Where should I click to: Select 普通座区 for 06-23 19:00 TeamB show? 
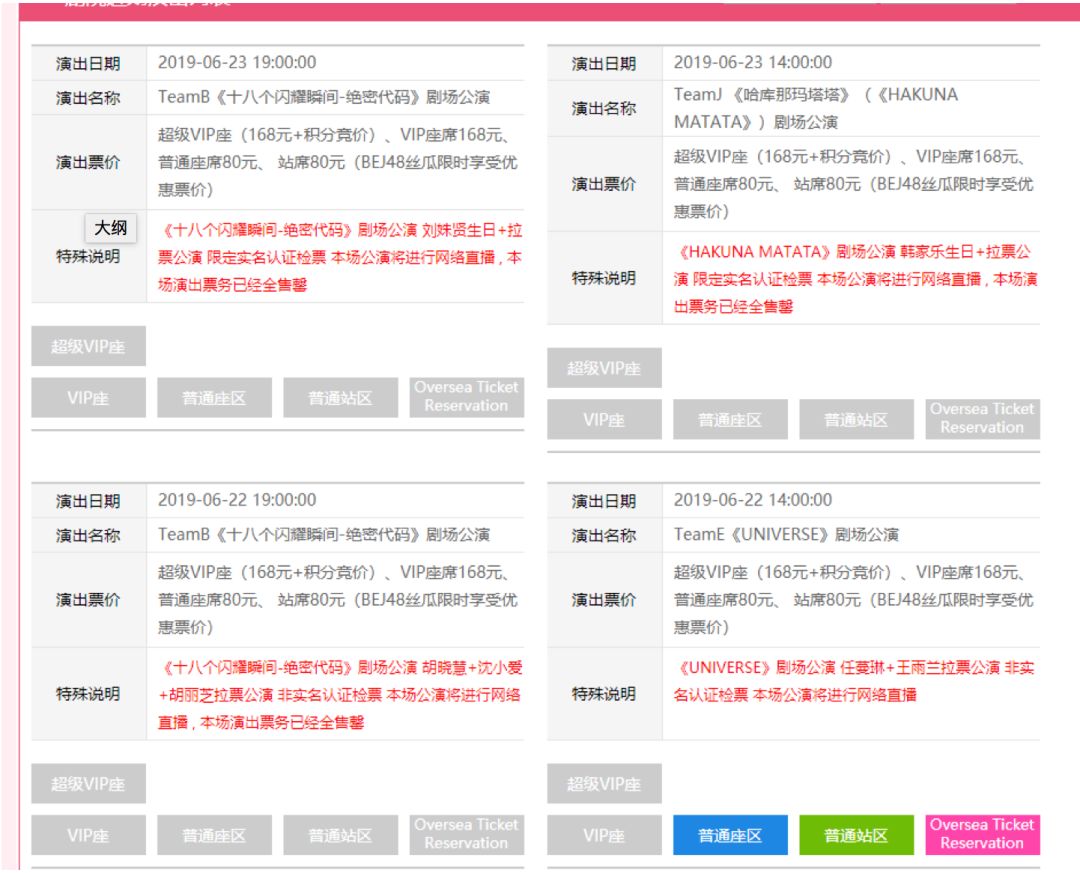[214, 398]
